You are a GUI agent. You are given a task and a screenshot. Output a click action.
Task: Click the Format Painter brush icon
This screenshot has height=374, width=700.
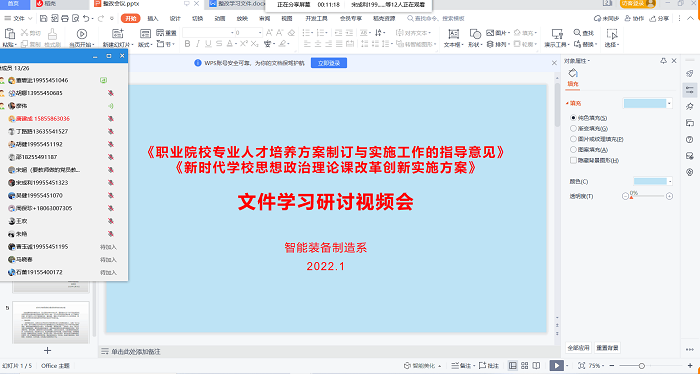(52, 34)
